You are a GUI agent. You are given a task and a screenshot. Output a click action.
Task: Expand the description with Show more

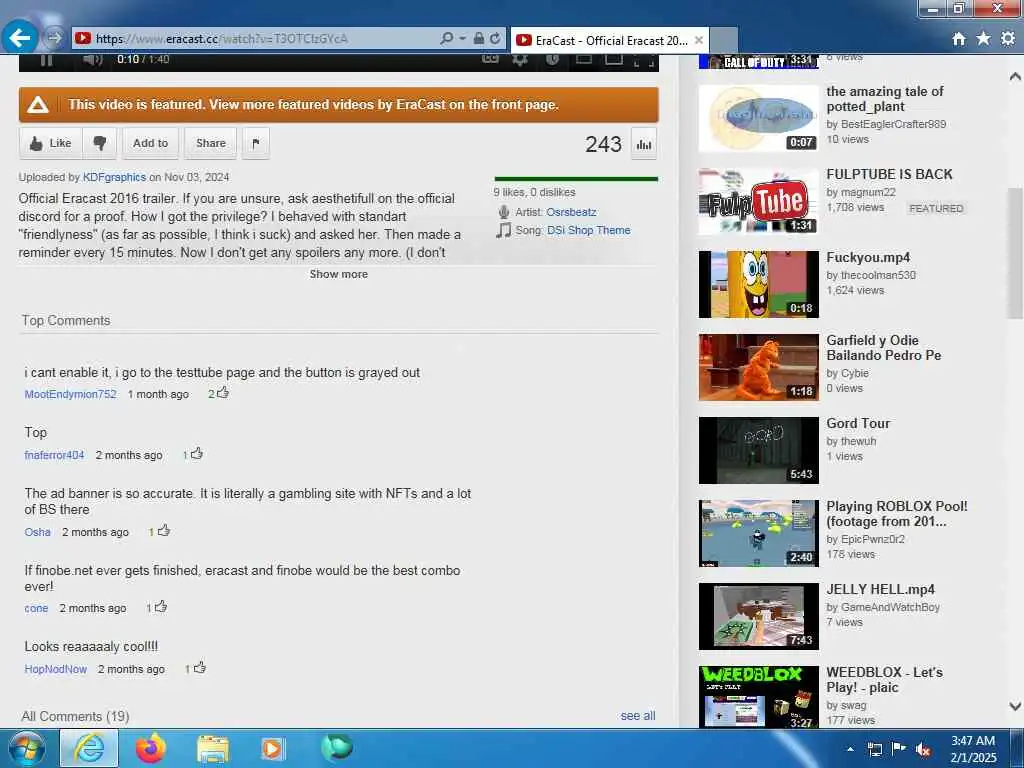tap(338, 274)
